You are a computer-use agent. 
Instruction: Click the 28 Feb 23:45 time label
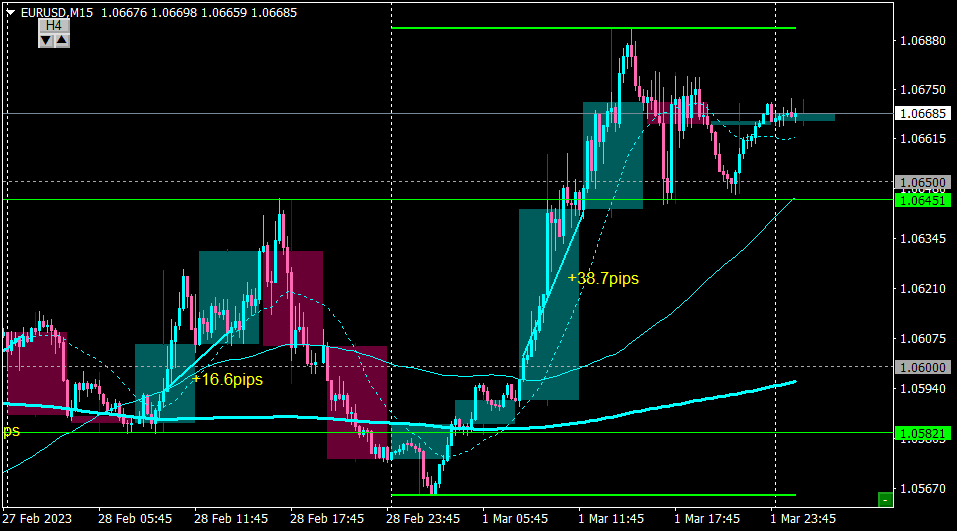coord(423,519)
